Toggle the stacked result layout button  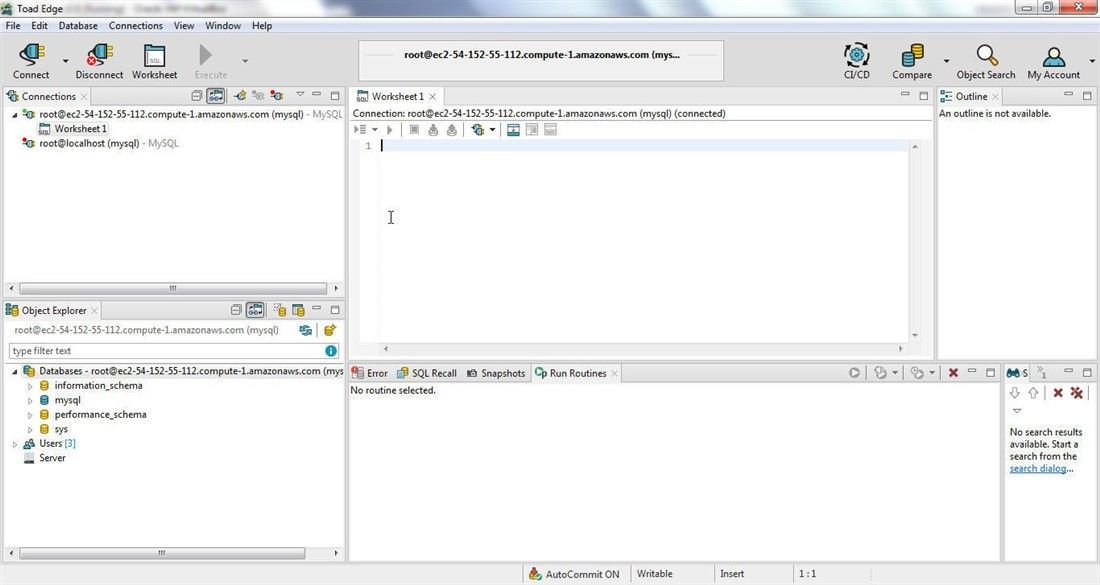point(551,129)
